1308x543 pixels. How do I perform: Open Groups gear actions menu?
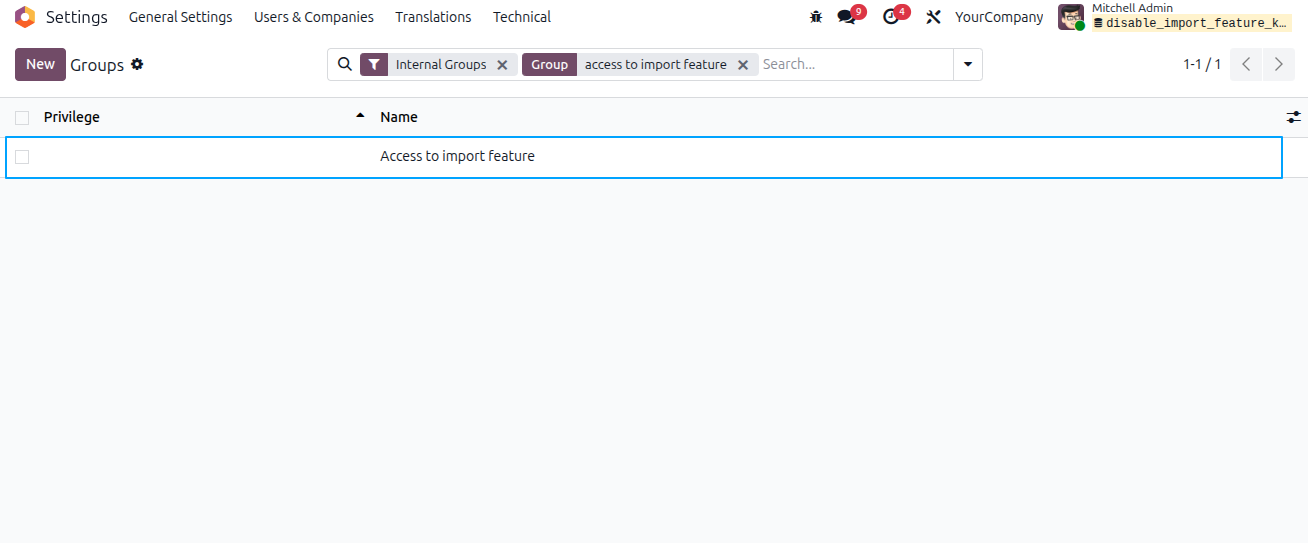pyautogui.click(x=137, y=64)
